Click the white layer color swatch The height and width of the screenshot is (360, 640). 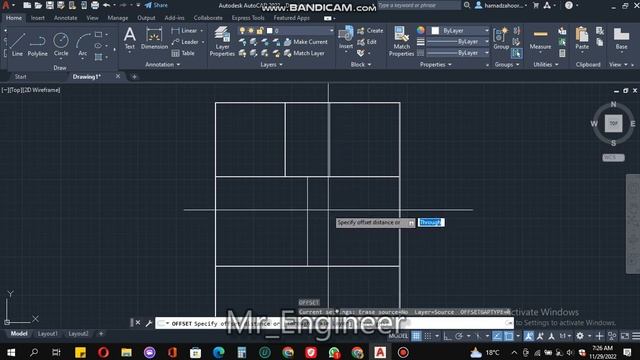point(269,31)
